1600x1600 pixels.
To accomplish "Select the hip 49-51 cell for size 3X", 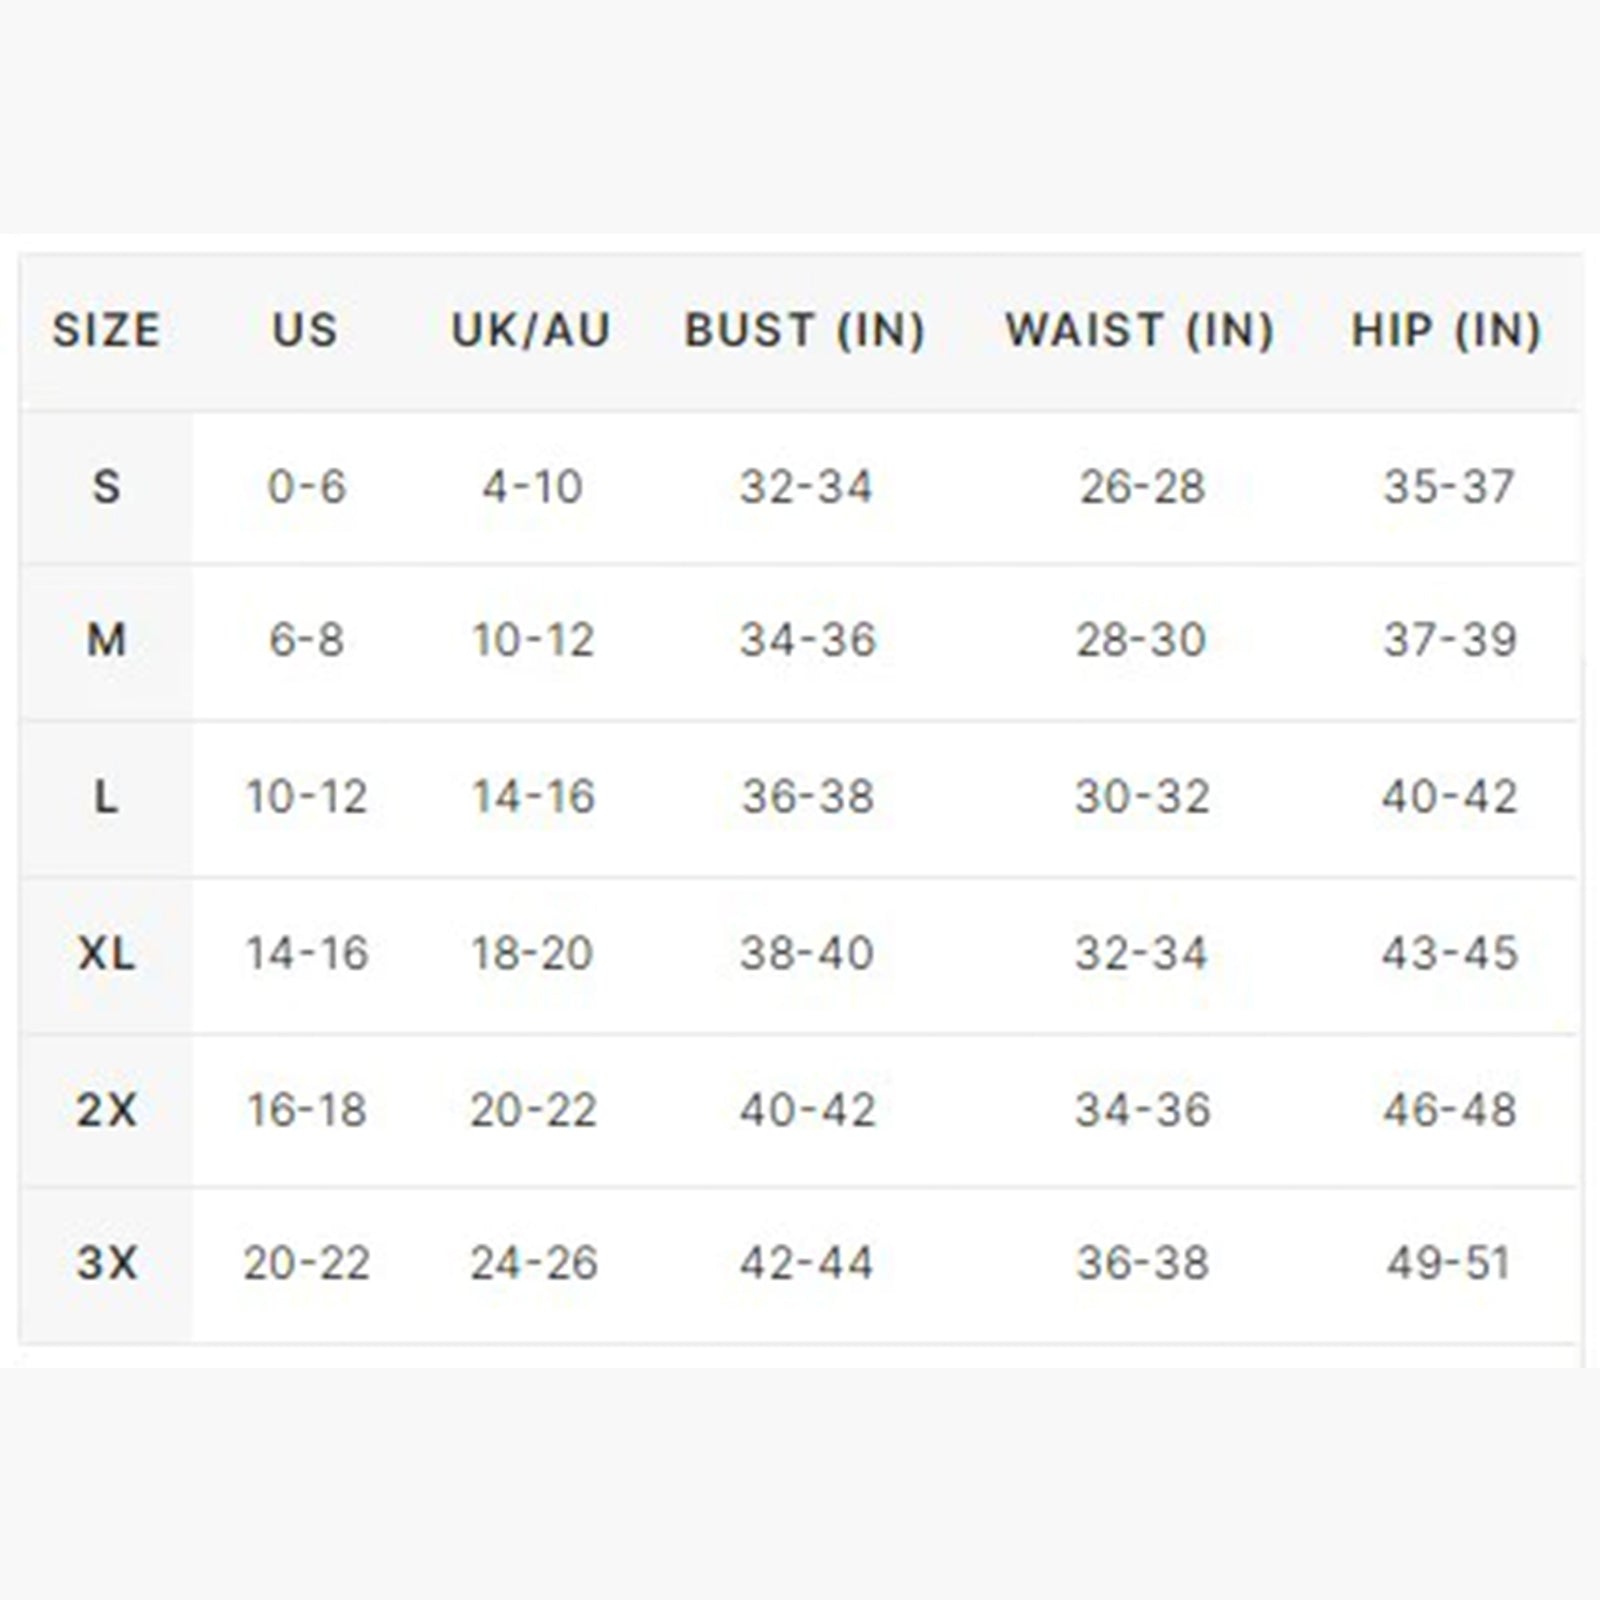I will click(x=1448, y=1262).
